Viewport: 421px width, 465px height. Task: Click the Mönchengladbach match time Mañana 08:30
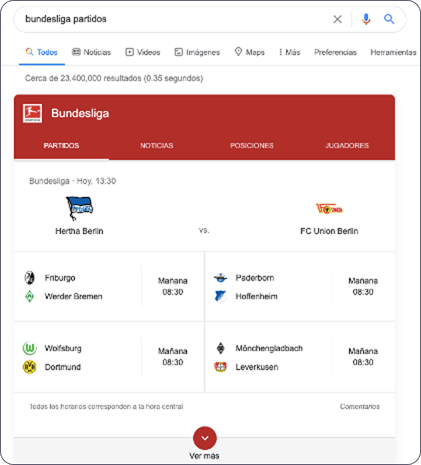[363, 357]
